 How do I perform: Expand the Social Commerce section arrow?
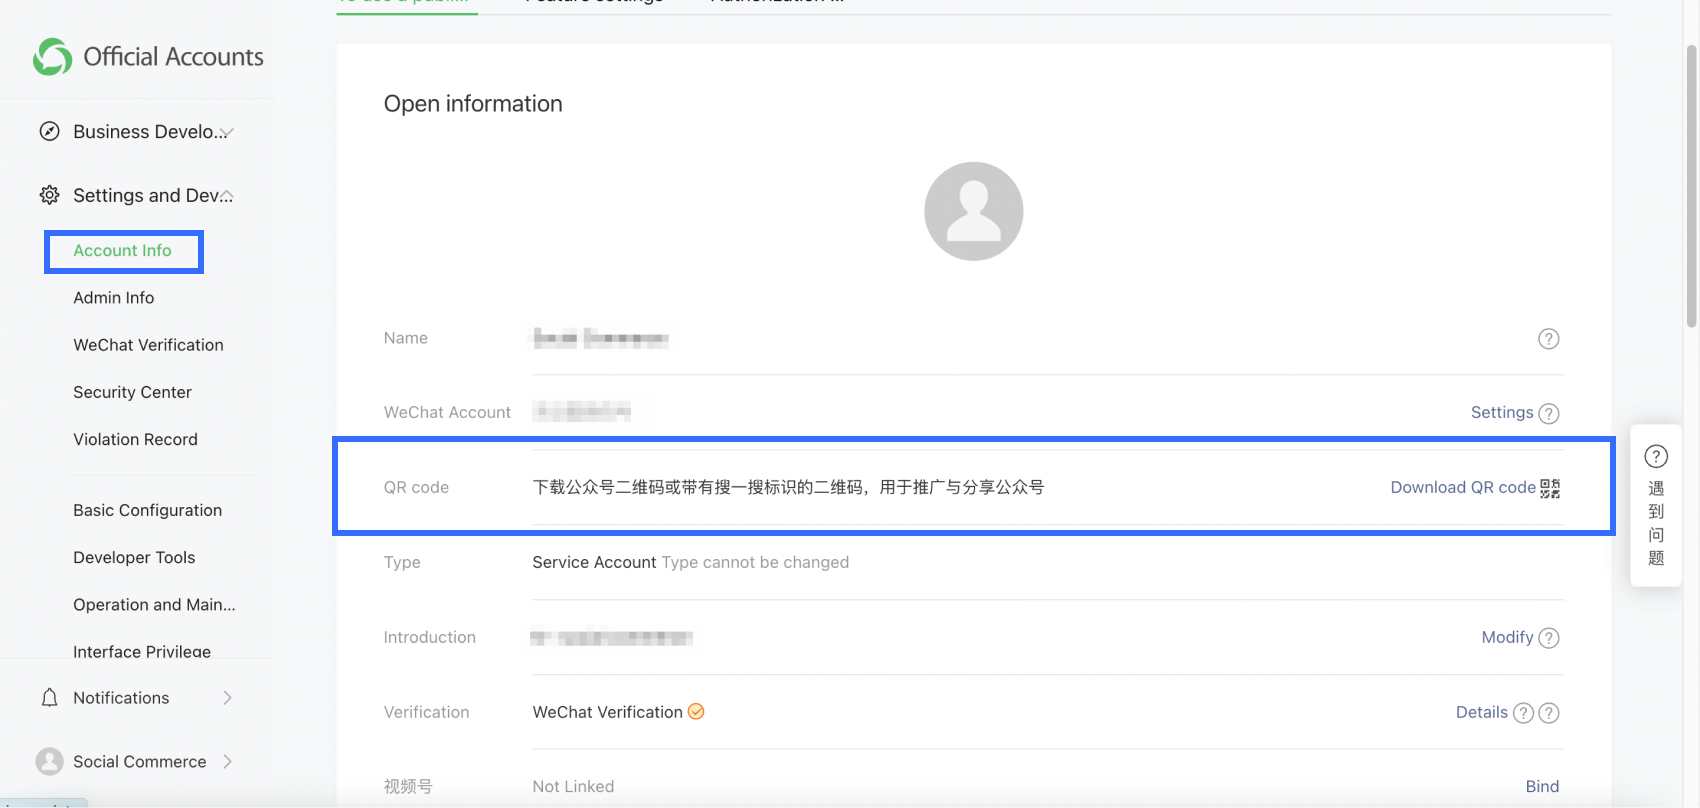click(227, 762)
